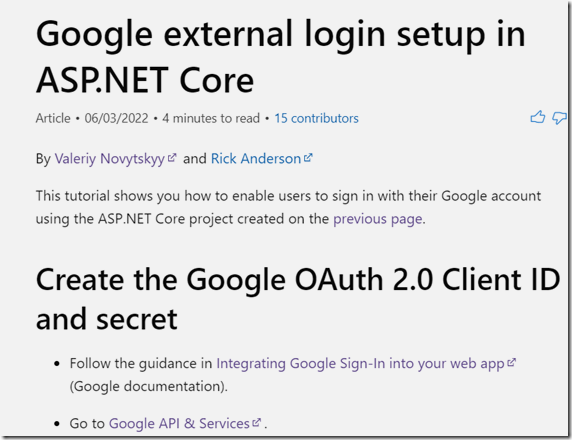Image resolution: width=572 pixels, height=440 pixels.
Task: Go to Google API & Services link
Action: [179, 424]
